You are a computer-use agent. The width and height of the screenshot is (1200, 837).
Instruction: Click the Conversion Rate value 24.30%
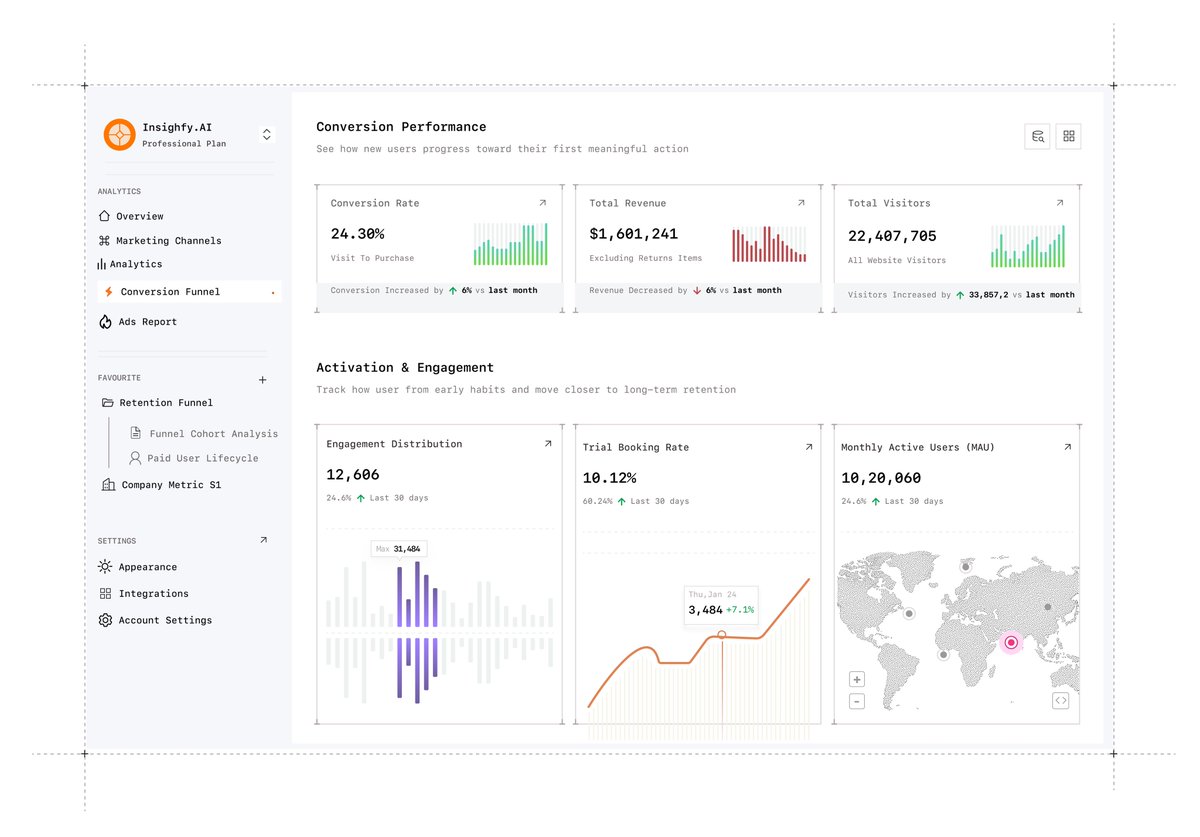[357, 233]
